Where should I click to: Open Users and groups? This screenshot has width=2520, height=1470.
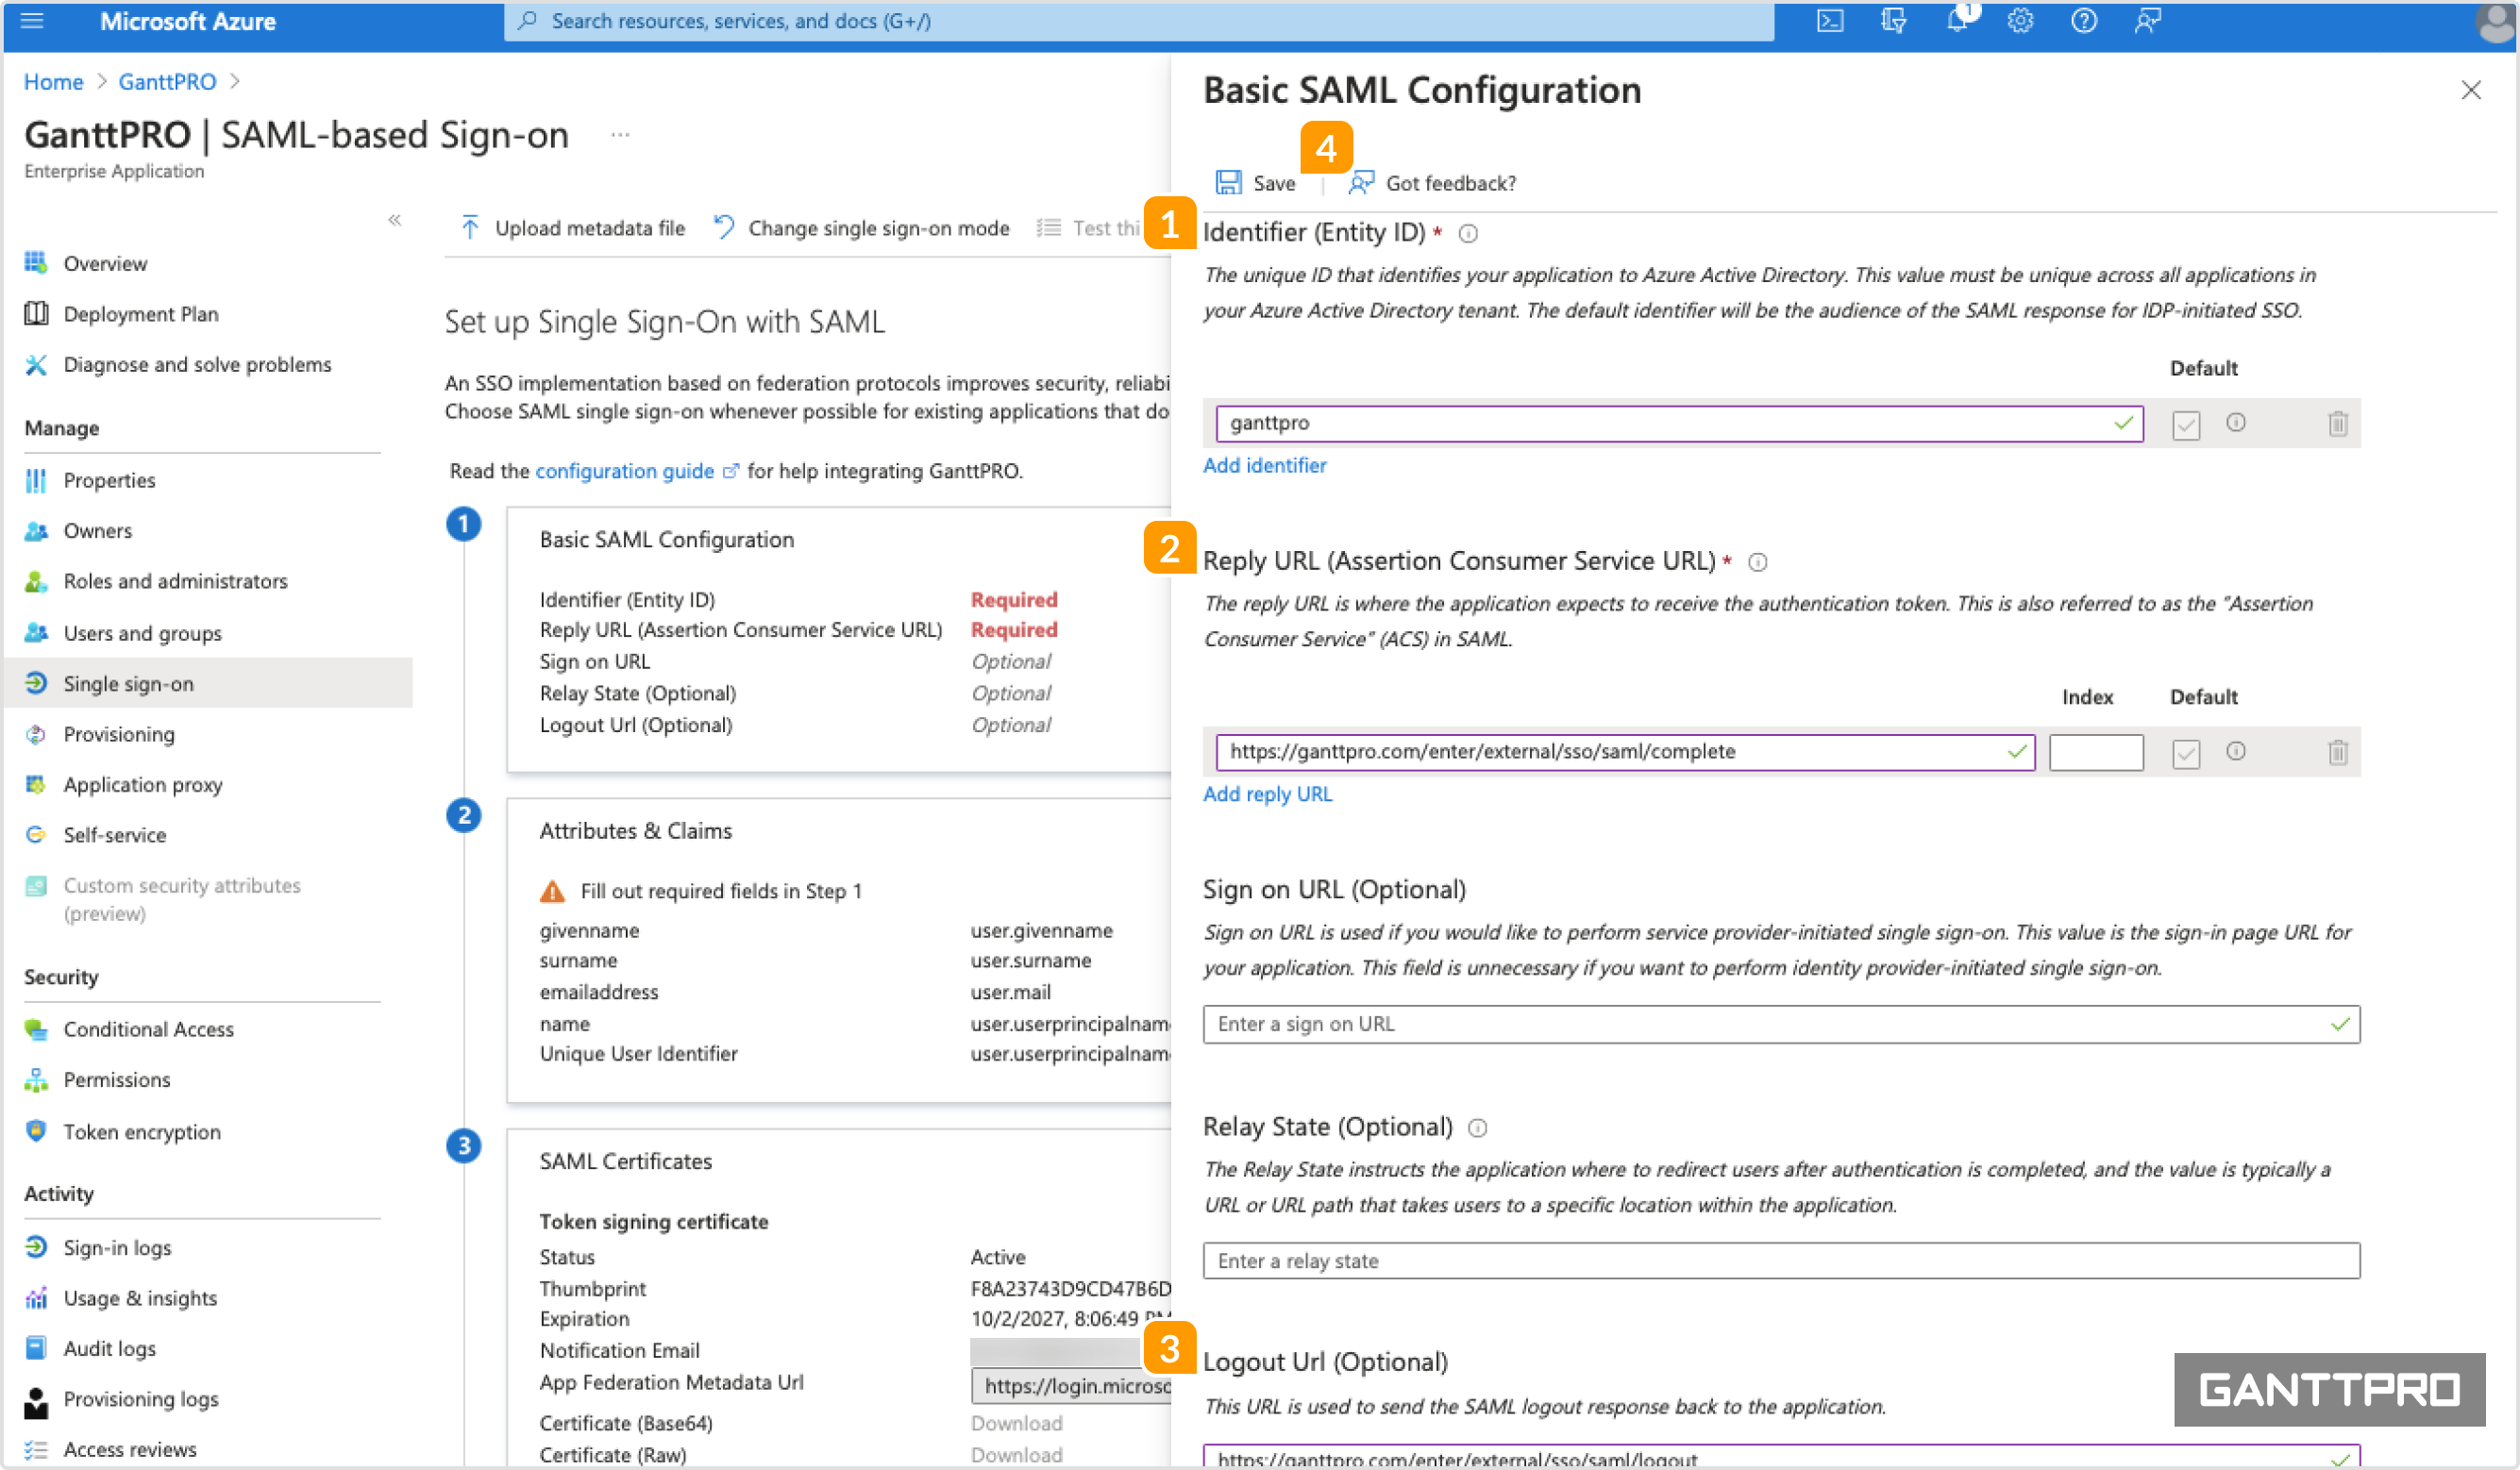(142, 633)
